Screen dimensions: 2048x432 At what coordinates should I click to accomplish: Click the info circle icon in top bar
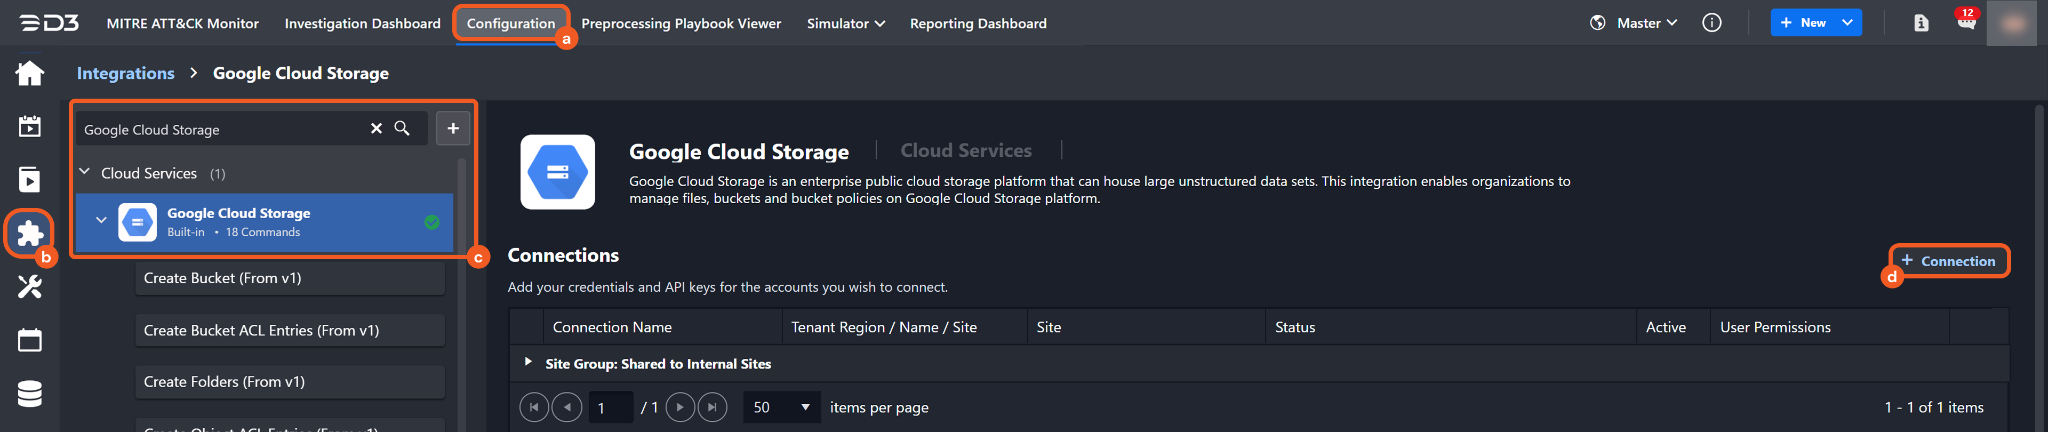(1712, 23)
